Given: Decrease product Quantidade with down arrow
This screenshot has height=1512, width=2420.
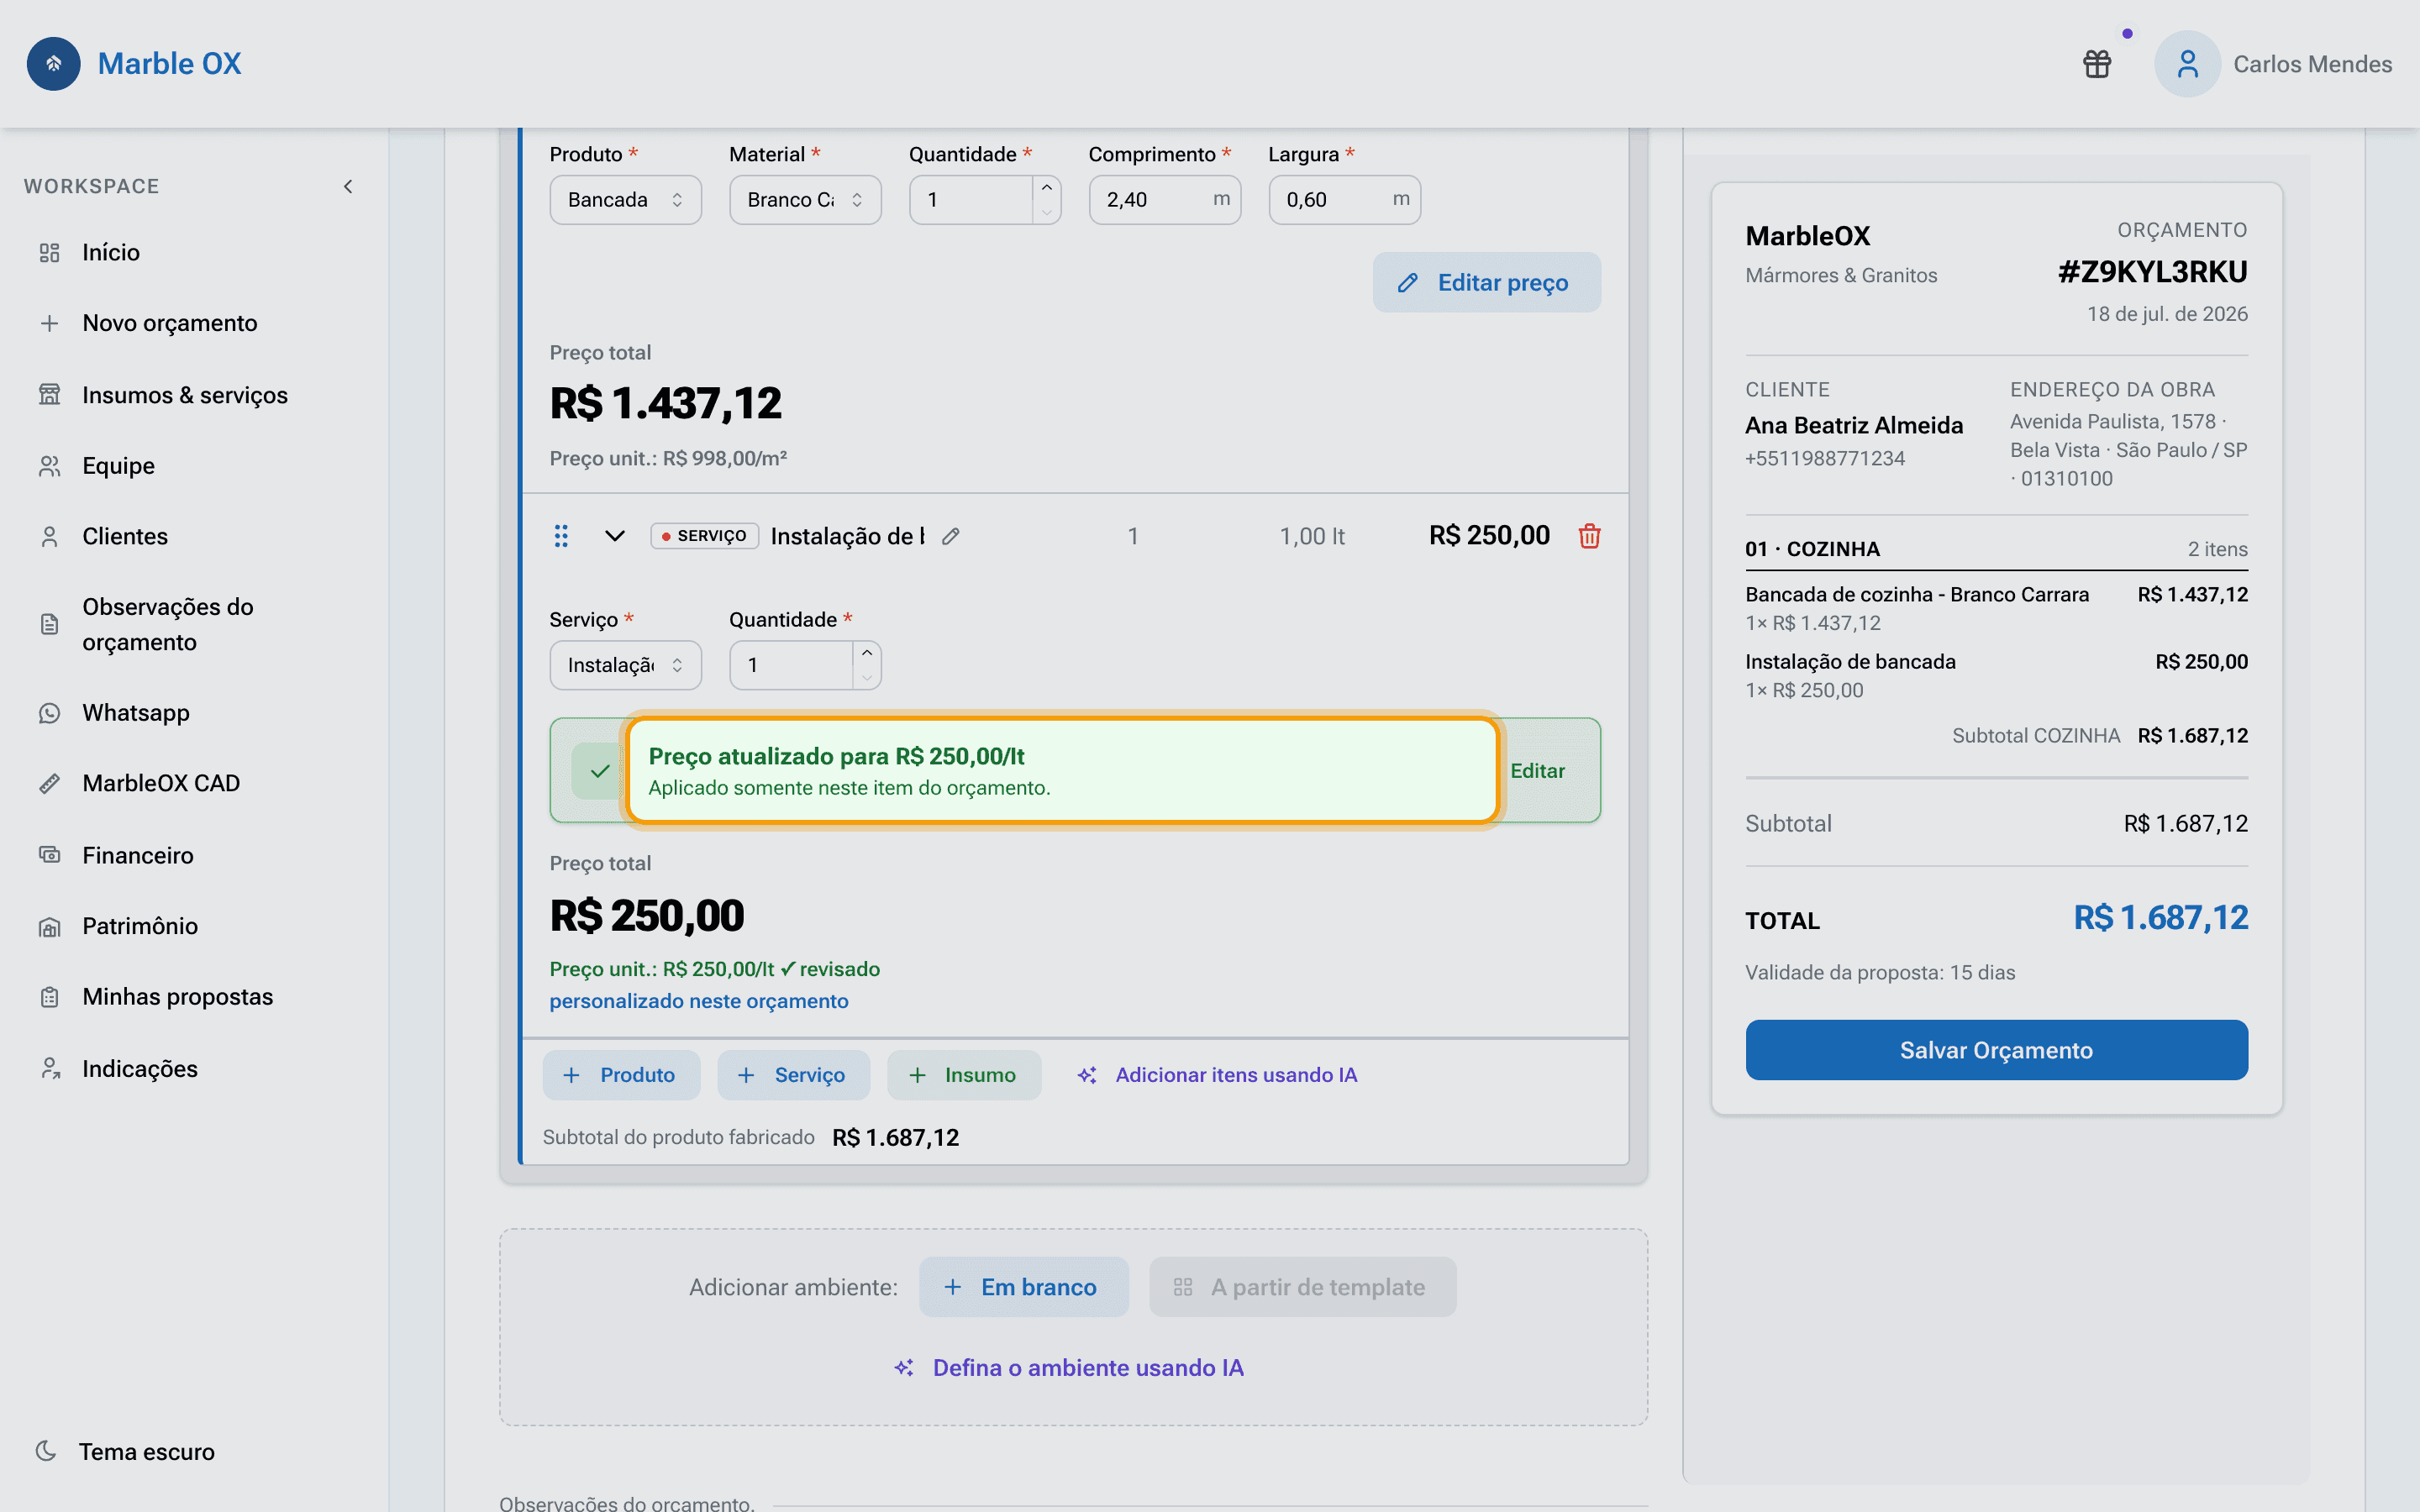Looking at the screenshot, I should [x=1046, y=212].
